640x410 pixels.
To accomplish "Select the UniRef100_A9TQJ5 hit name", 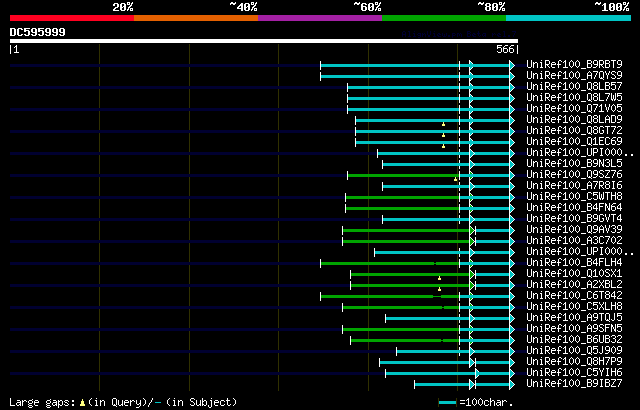I will 574,317.
